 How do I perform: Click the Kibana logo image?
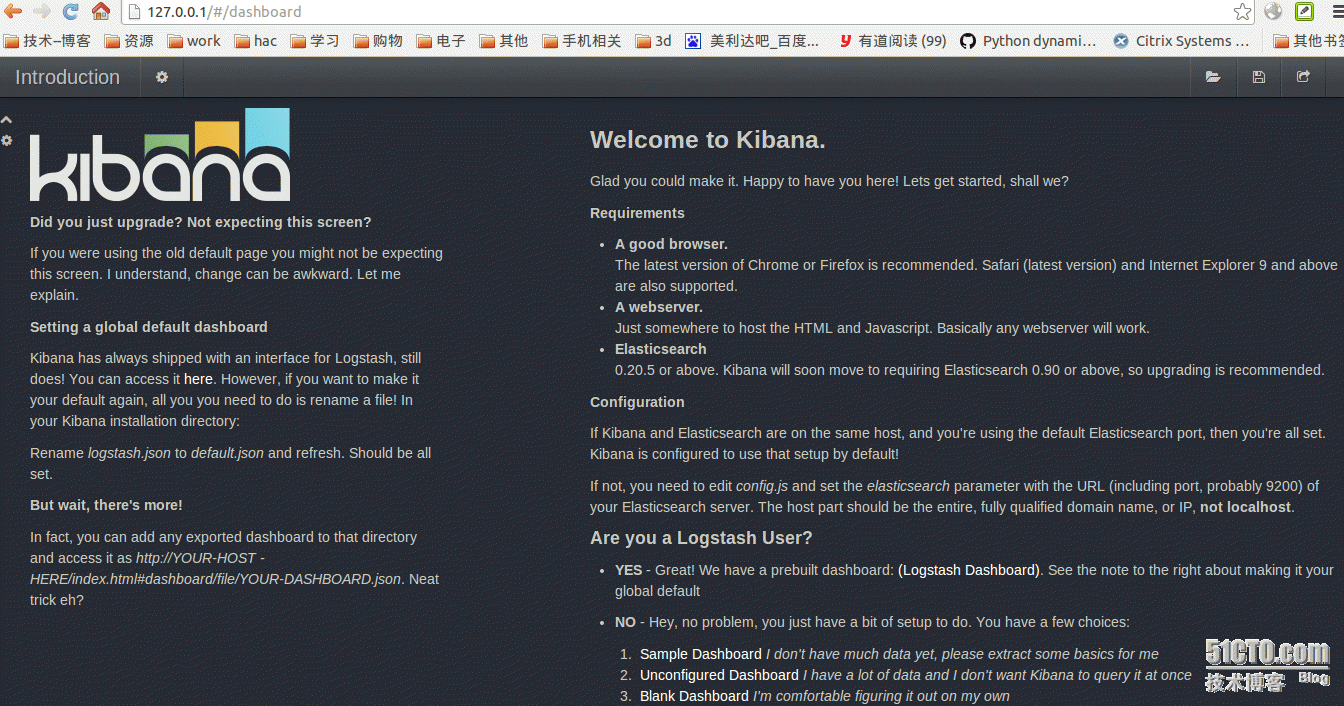click(x=160, y=155)
